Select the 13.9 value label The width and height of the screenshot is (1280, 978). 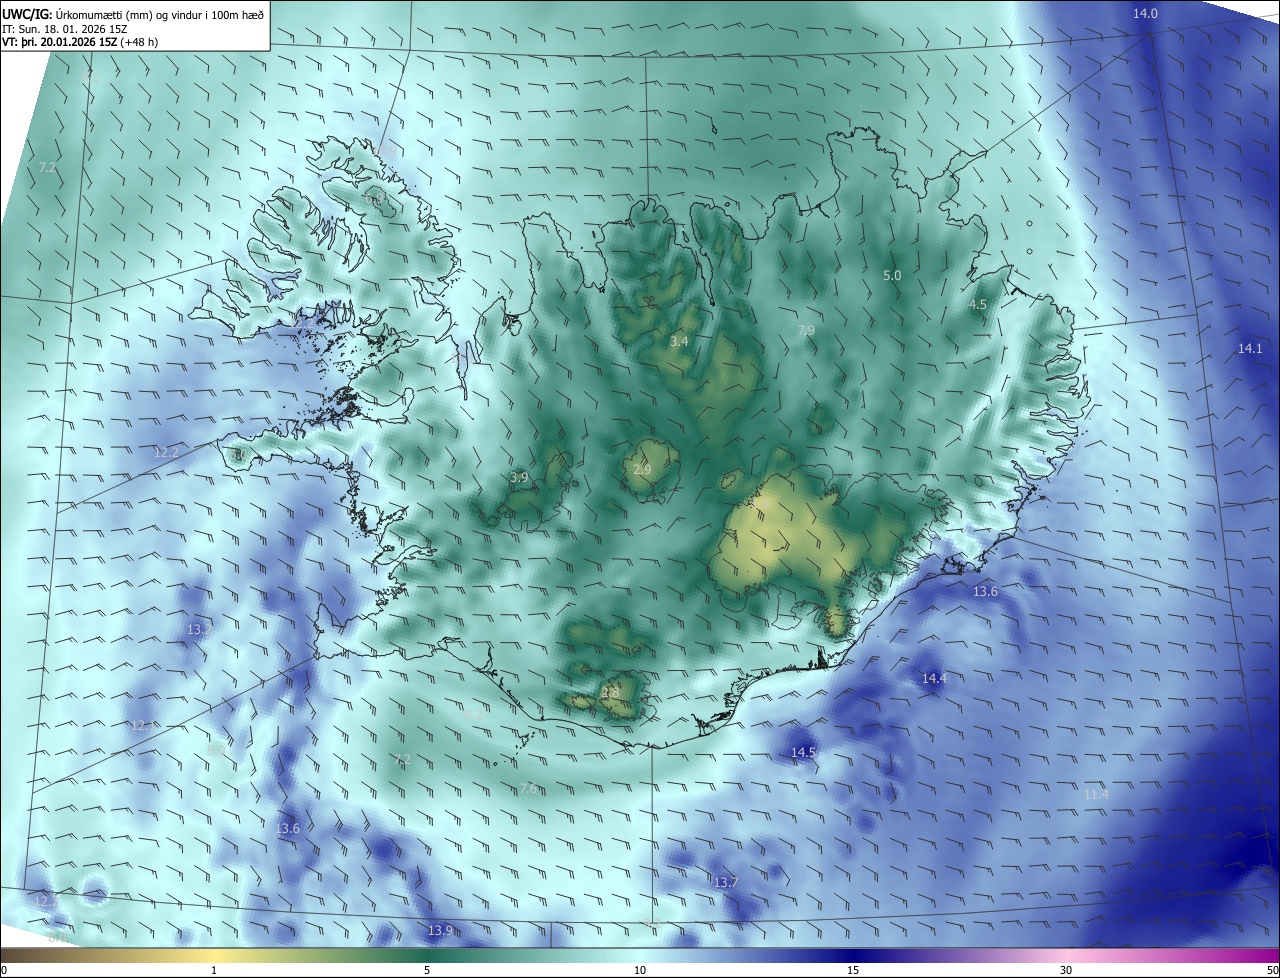coord(440,930)
